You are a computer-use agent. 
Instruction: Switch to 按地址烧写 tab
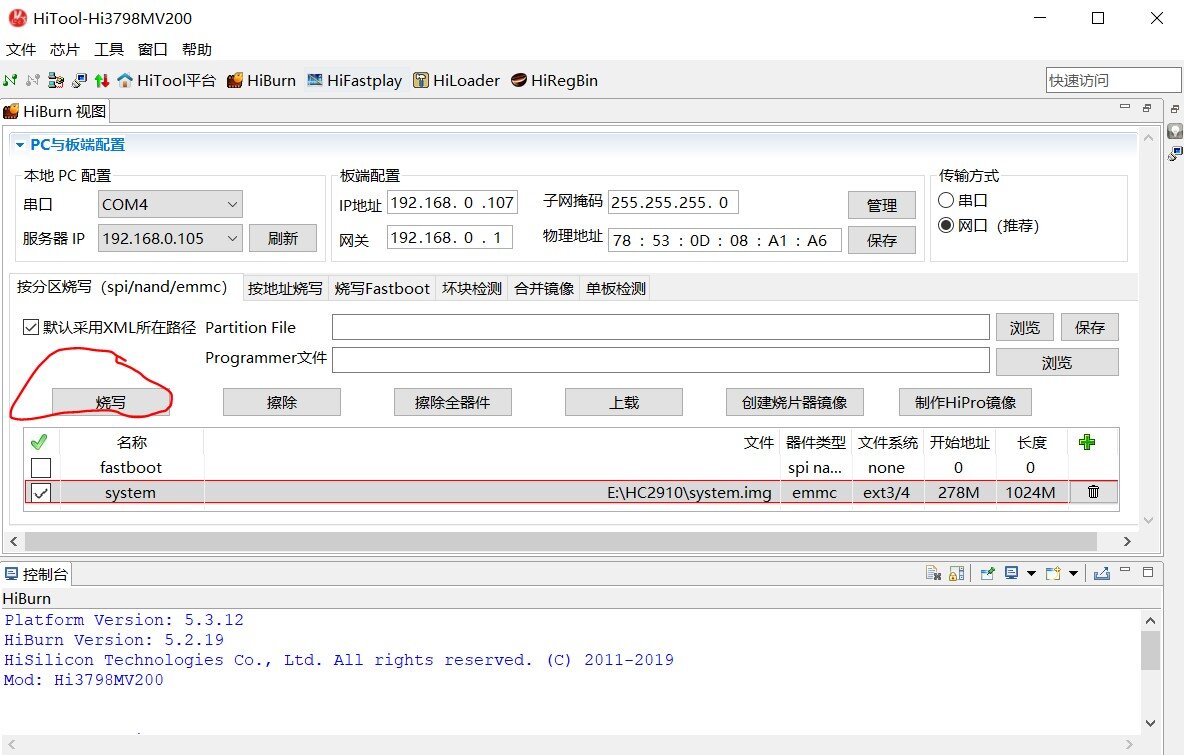(285, 288)
